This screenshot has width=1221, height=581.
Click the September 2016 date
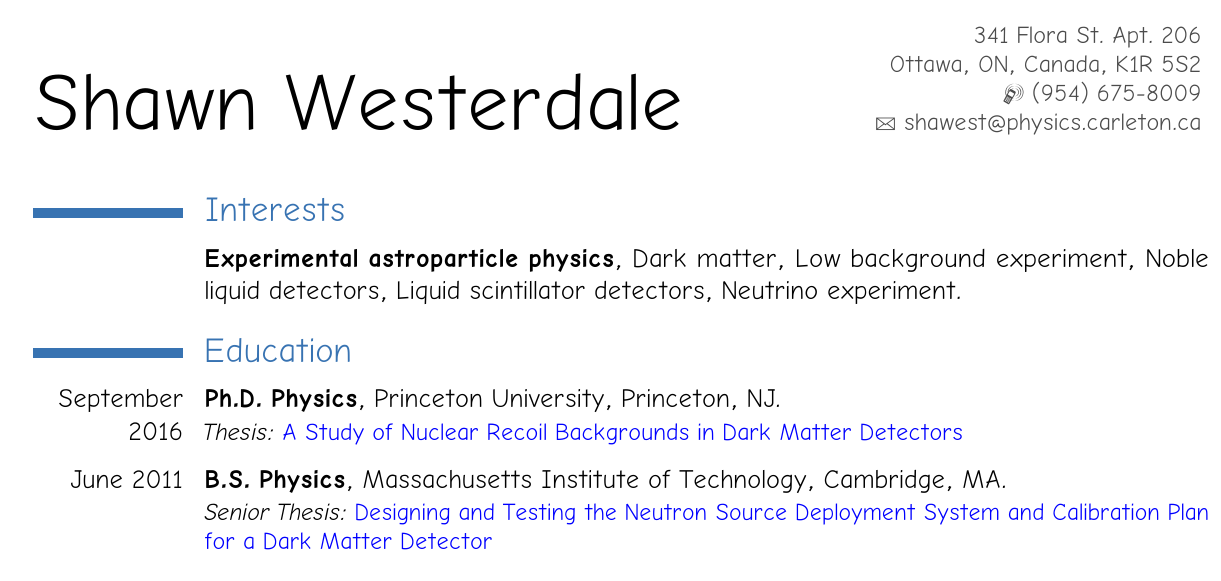pos(121,415)
